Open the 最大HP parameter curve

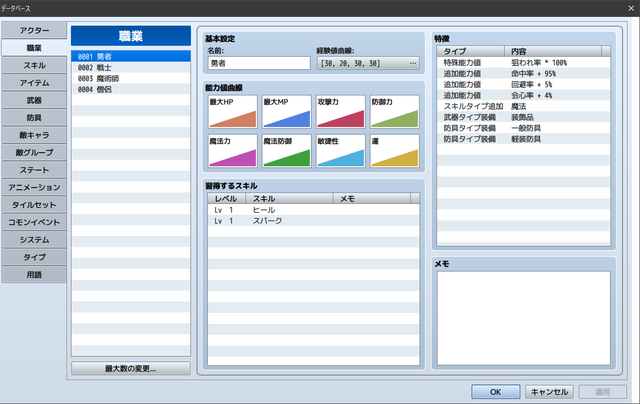(233, 112)
